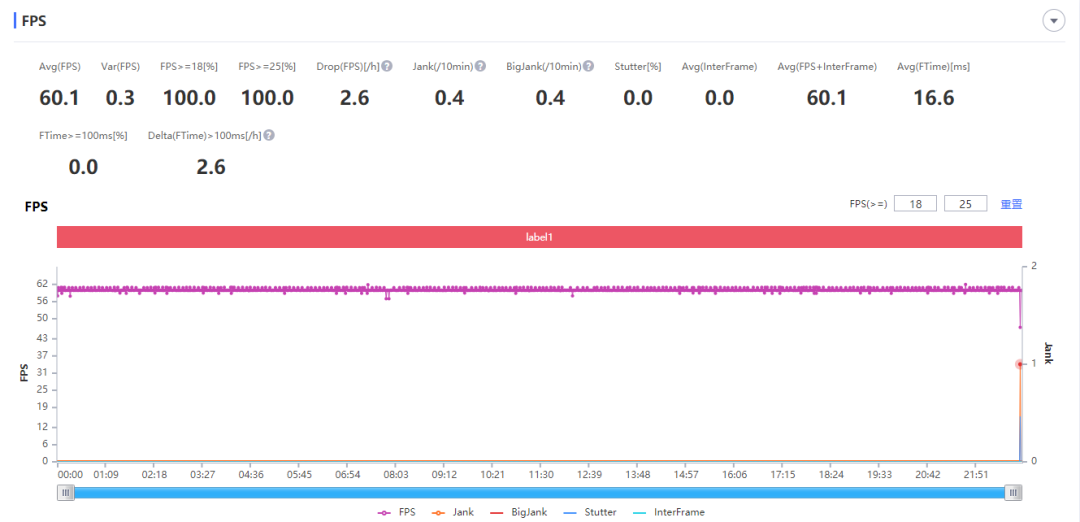The height and width of the screenshot is (522, 1080).
Task: Click the help icon beside Drop(FPS)[/h]
Action: point(387,67)
